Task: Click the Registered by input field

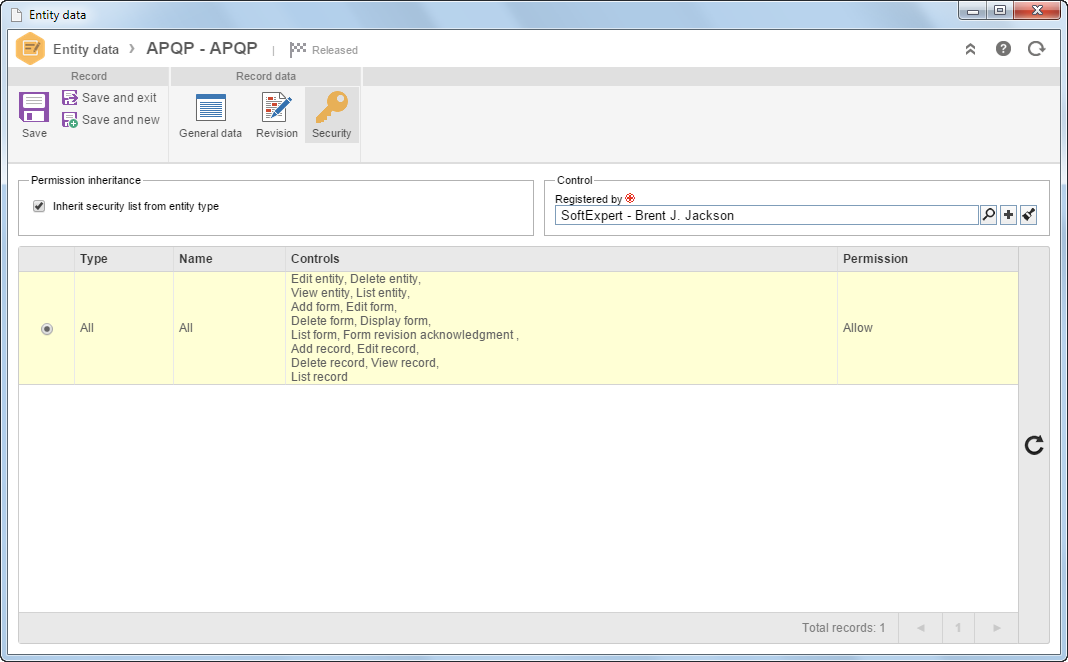Action: [766, 215]
